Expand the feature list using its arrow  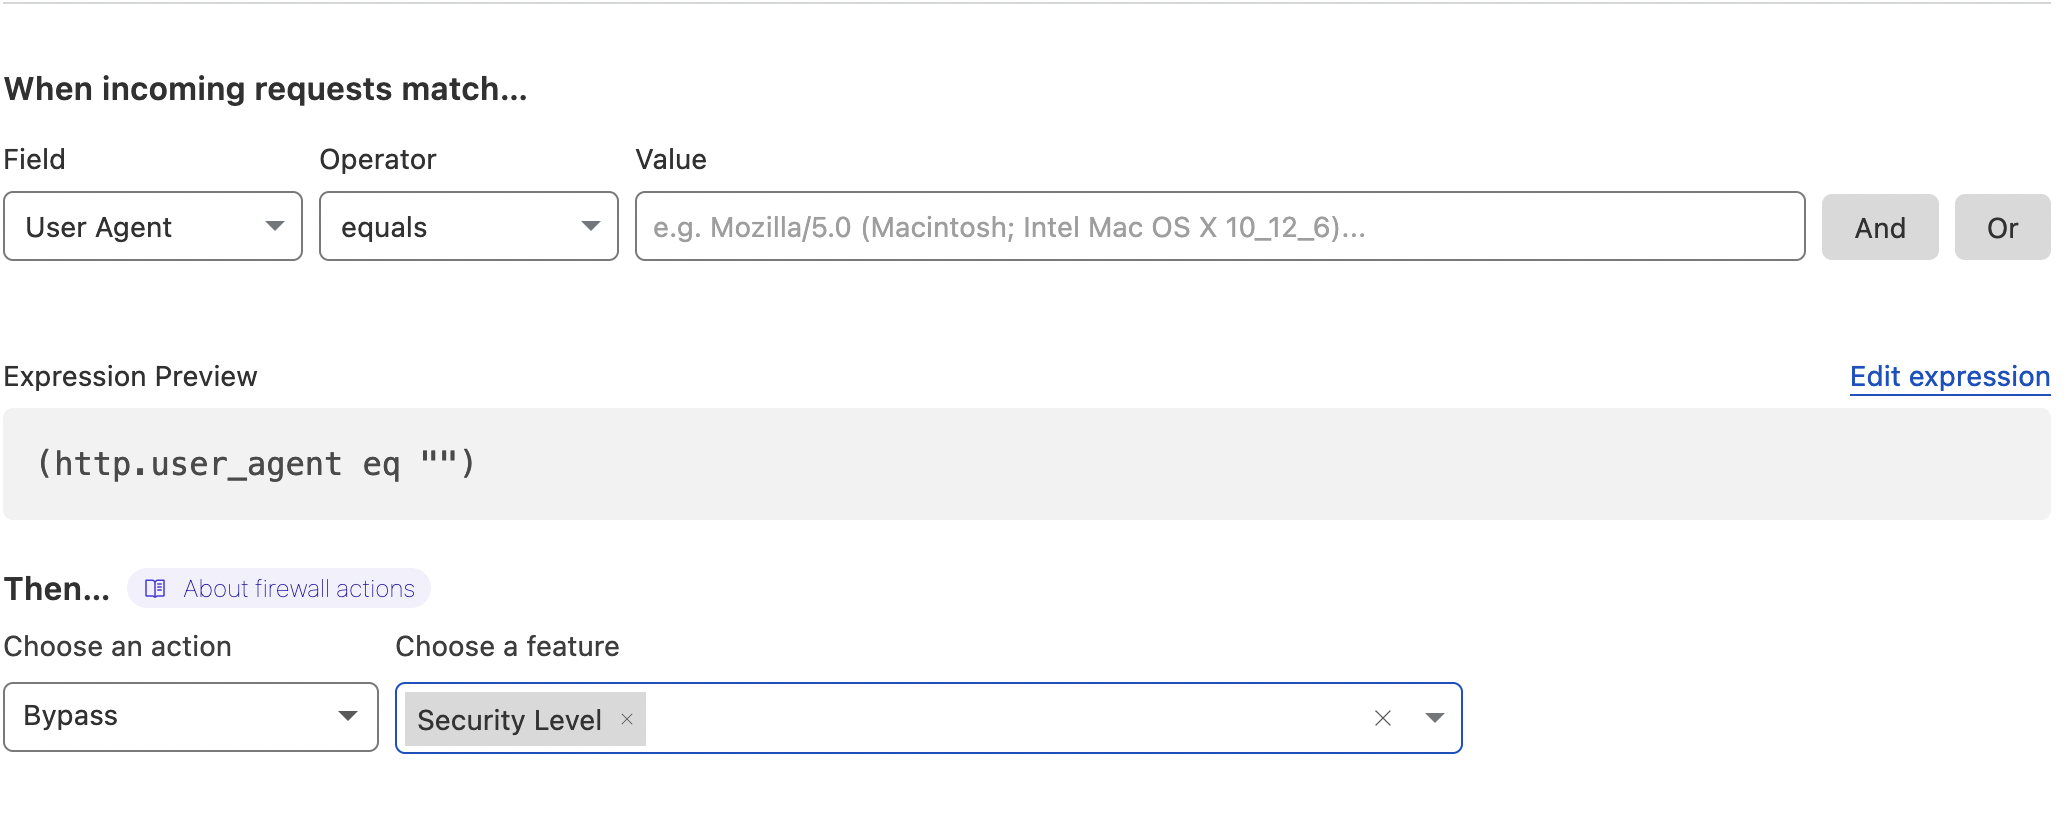(x=1434, y=718)
